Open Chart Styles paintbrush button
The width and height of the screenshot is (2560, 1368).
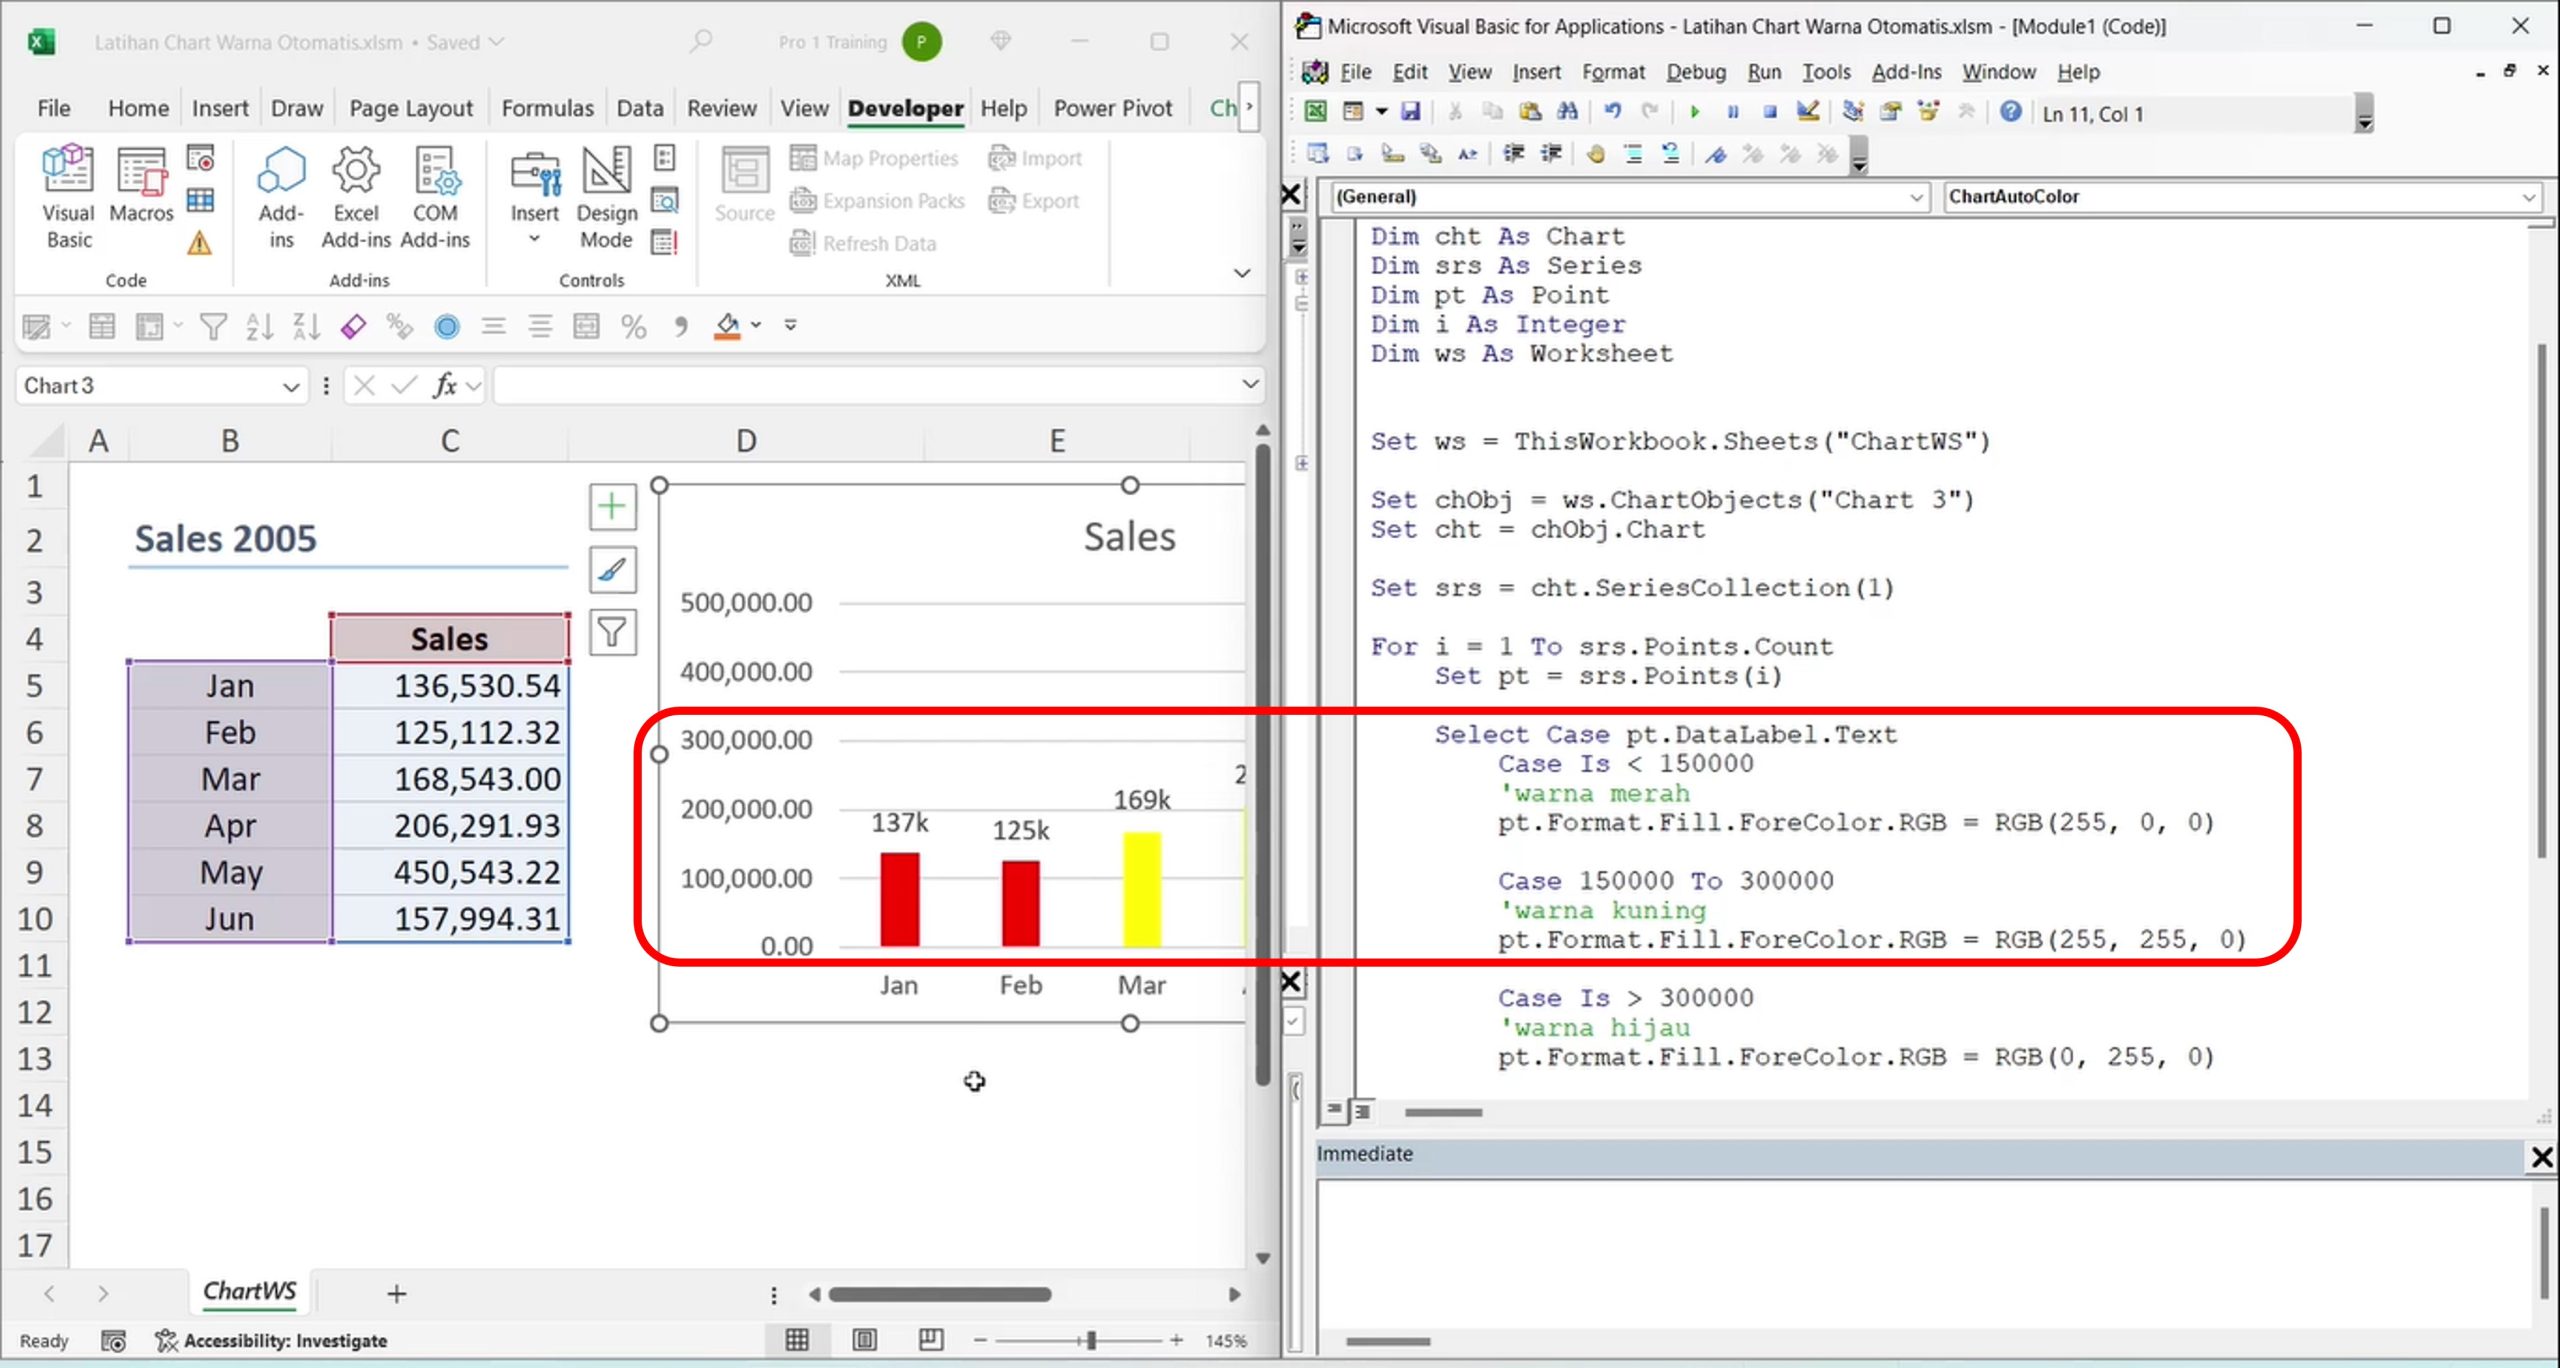pos(612,570)
